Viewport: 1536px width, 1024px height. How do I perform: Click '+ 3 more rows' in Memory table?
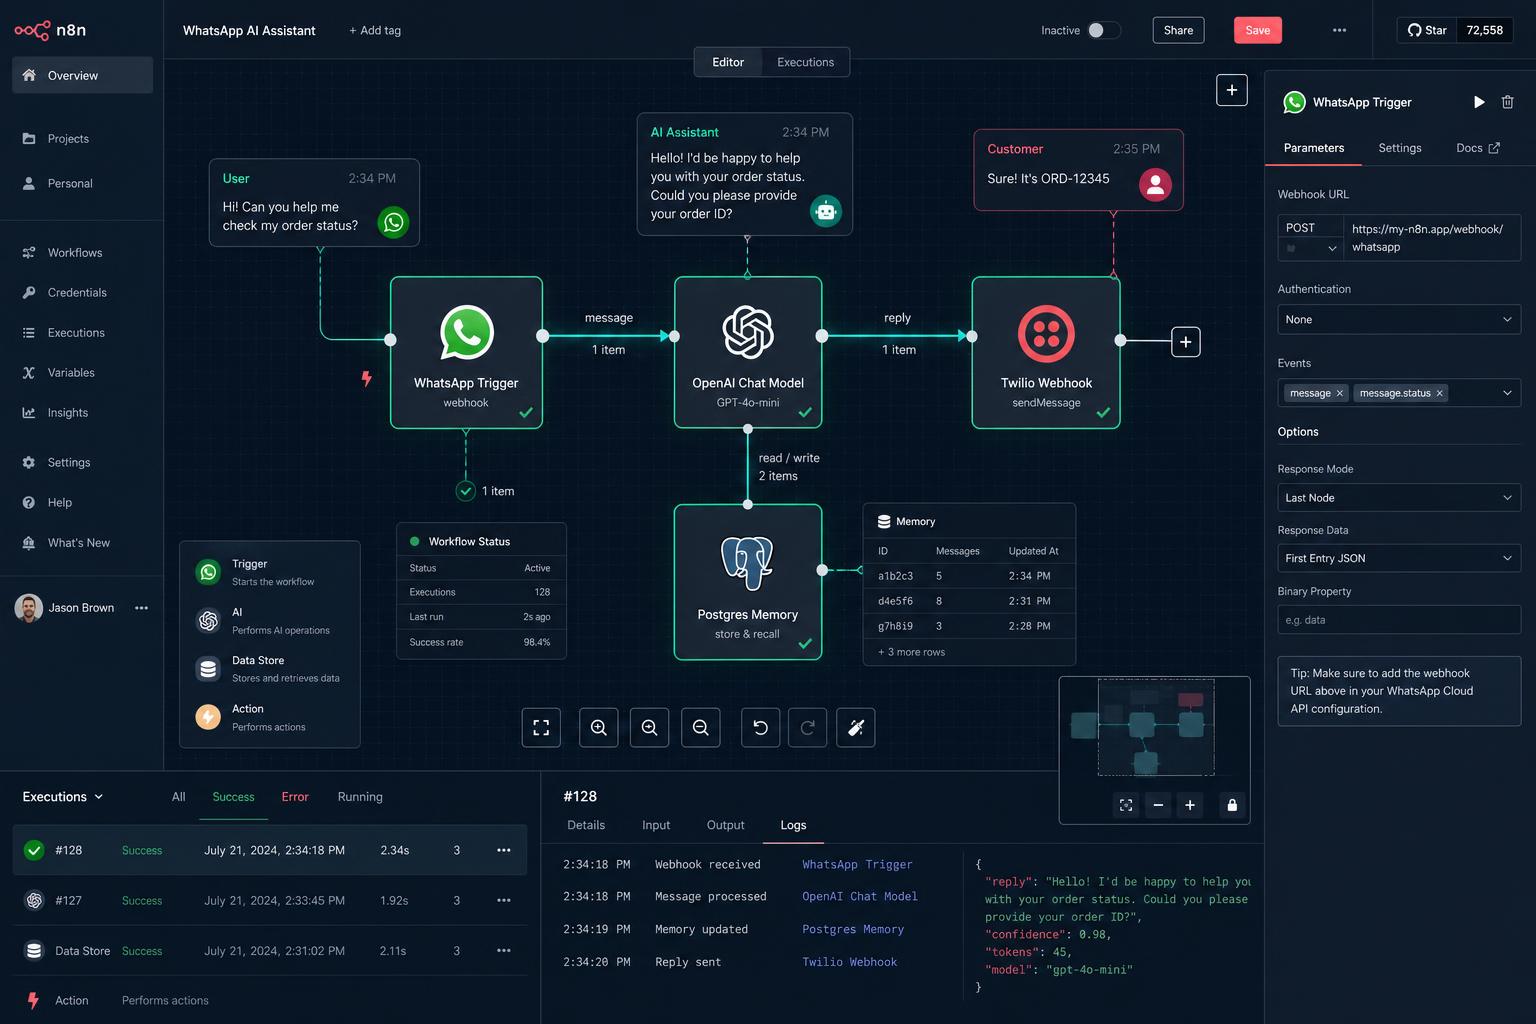point(911,652)
